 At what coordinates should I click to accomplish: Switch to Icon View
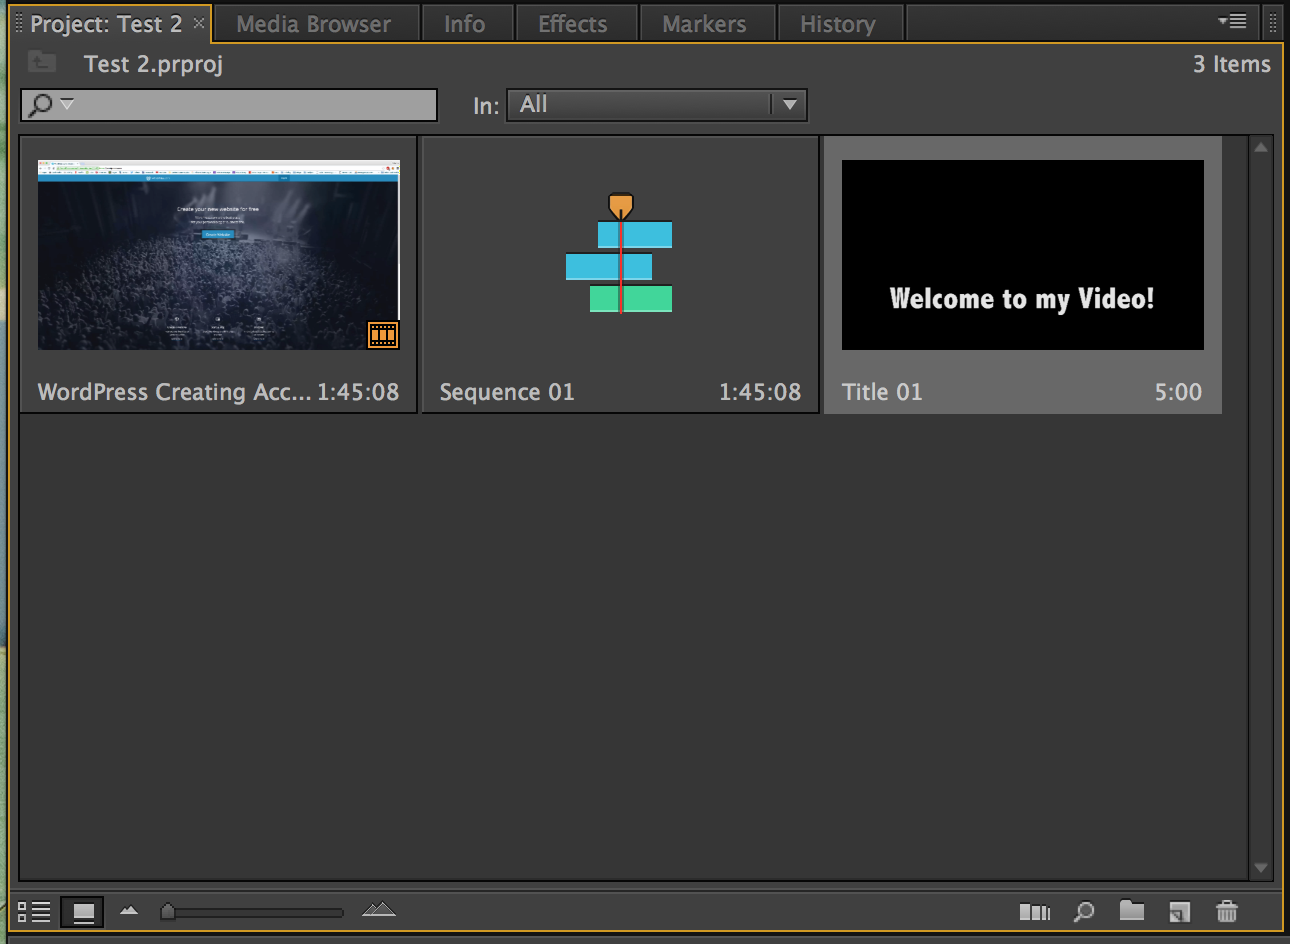click(x=83, y=912)
